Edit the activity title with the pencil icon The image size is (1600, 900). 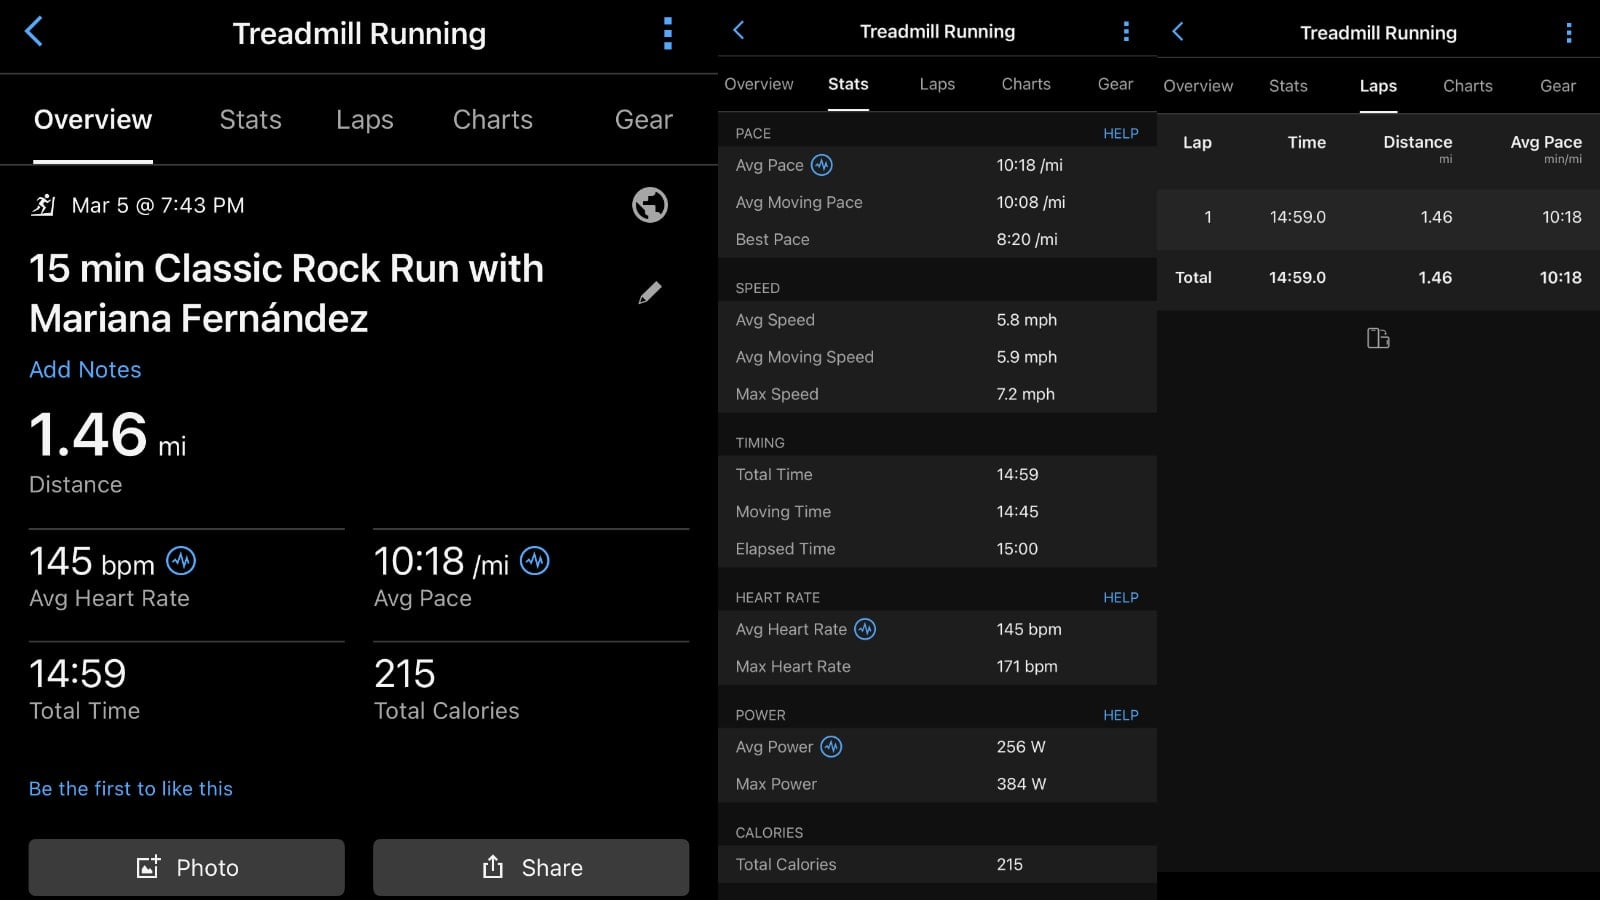coord(649,293)
